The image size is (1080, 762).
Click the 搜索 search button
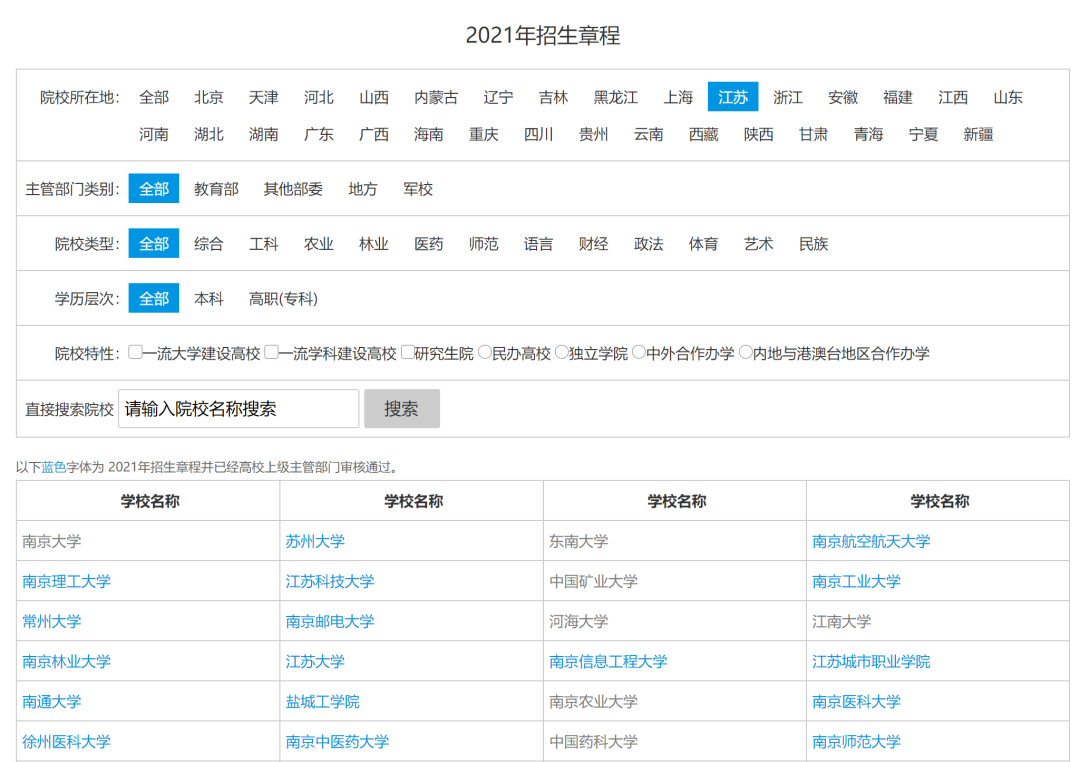coord(401,408)
